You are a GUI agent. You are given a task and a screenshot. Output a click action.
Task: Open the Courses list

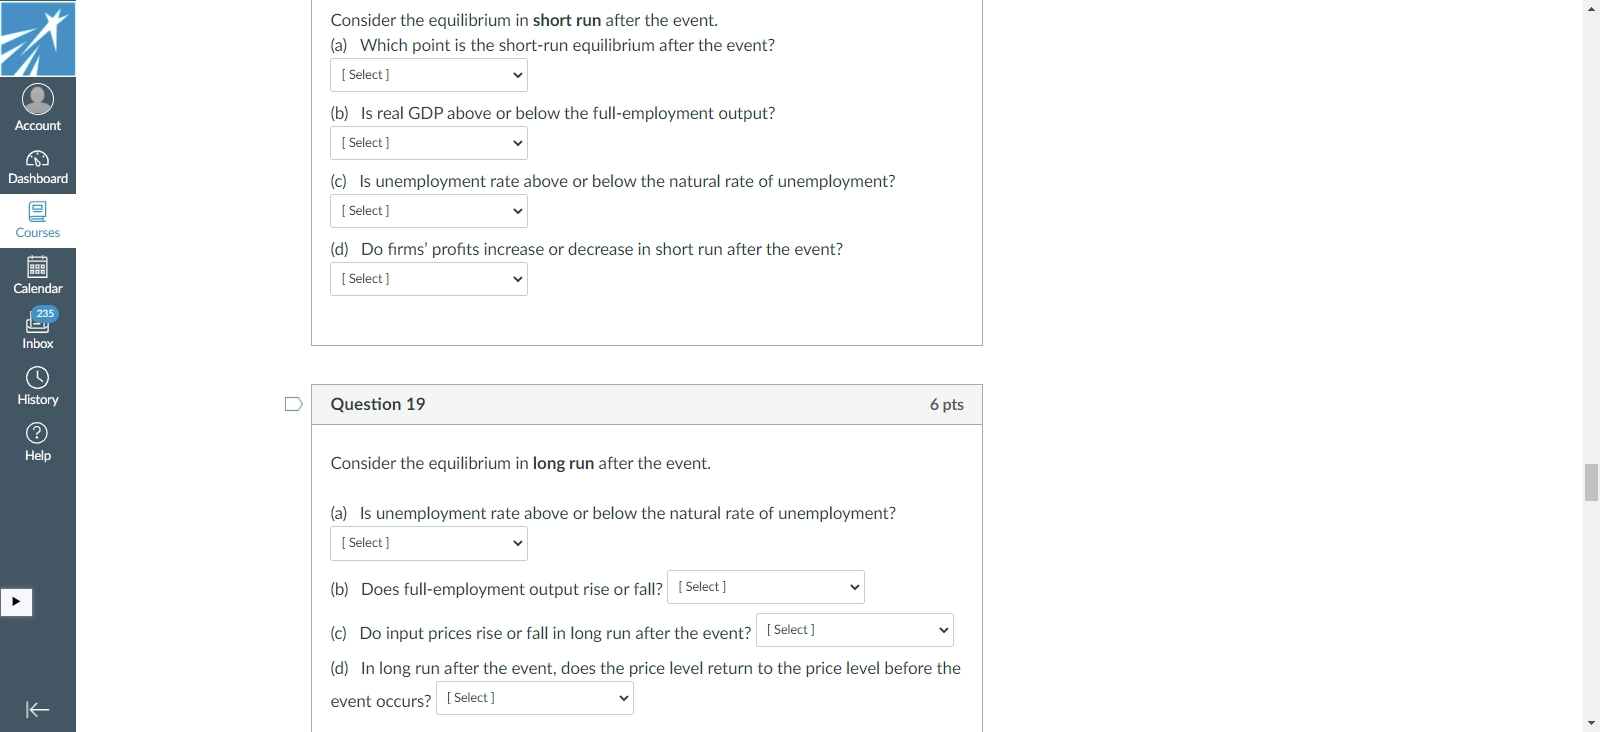[37, 219]
